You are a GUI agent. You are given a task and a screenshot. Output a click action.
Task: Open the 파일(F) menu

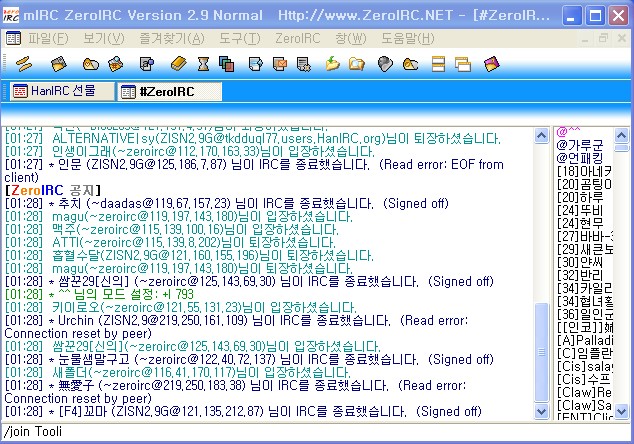[48, 39]
